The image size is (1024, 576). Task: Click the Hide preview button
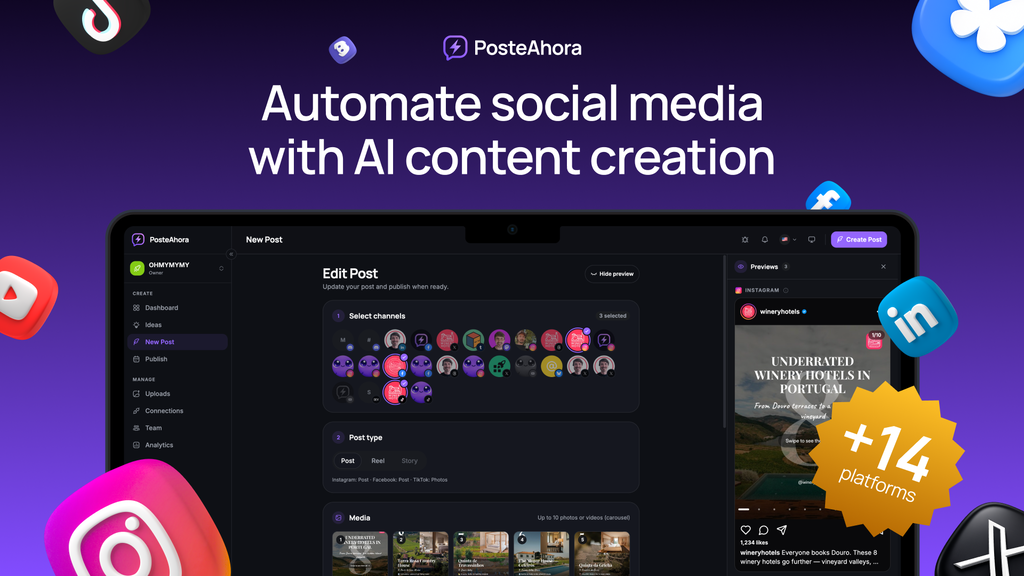tap(612, 274)
